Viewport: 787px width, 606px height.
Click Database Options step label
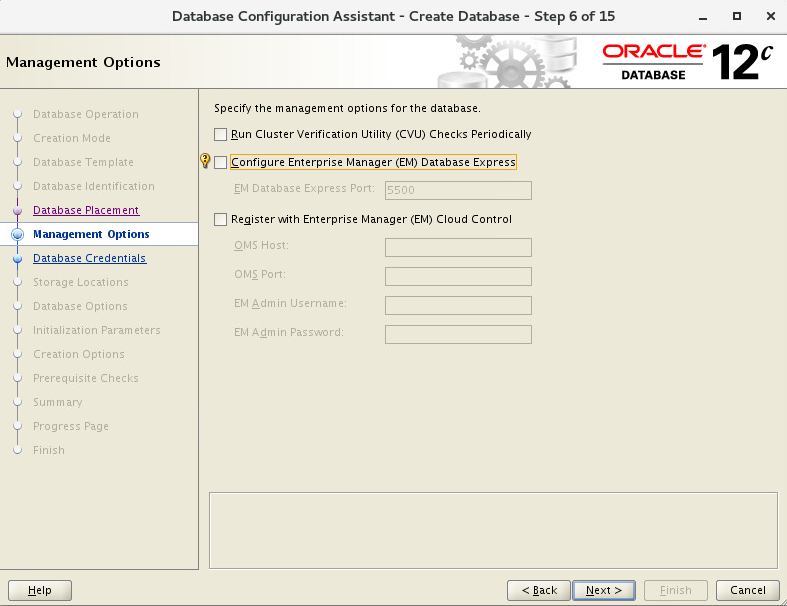click(x=80, y=306)
